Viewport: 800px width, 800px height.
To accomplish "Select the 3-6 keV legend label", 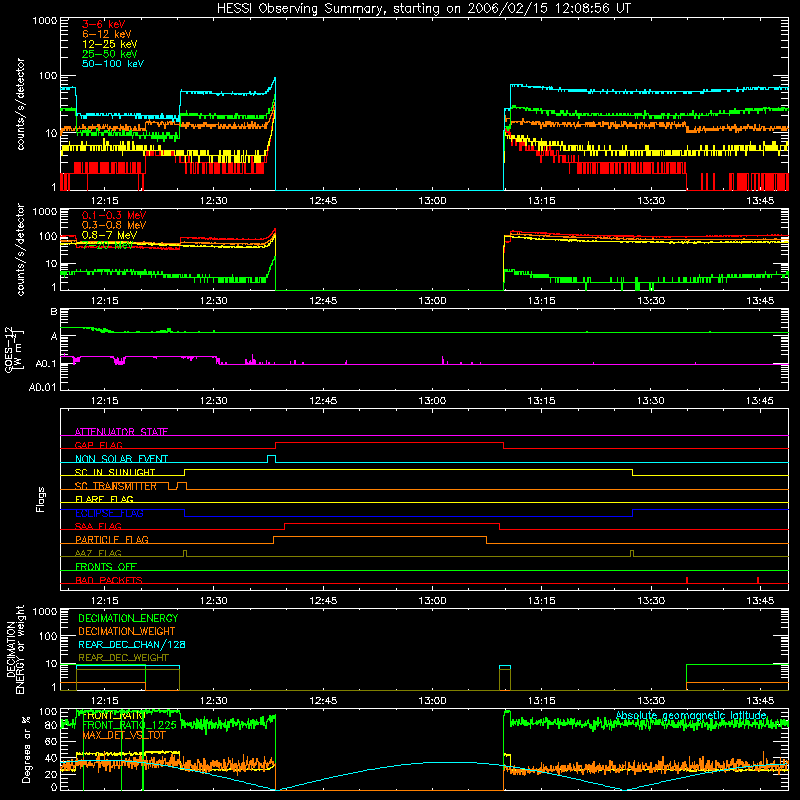I will (103, 24).
